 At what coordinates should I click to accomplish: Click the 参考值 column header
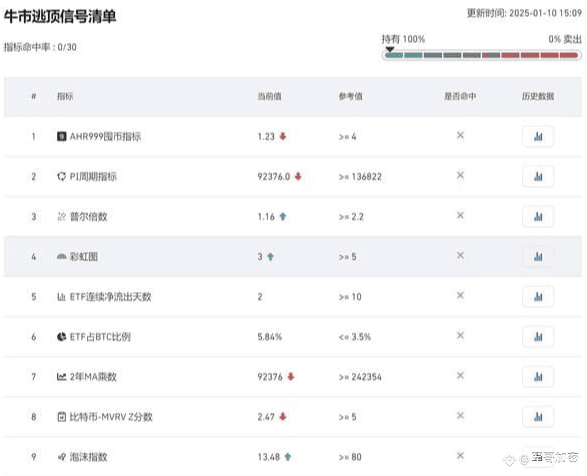350,97
